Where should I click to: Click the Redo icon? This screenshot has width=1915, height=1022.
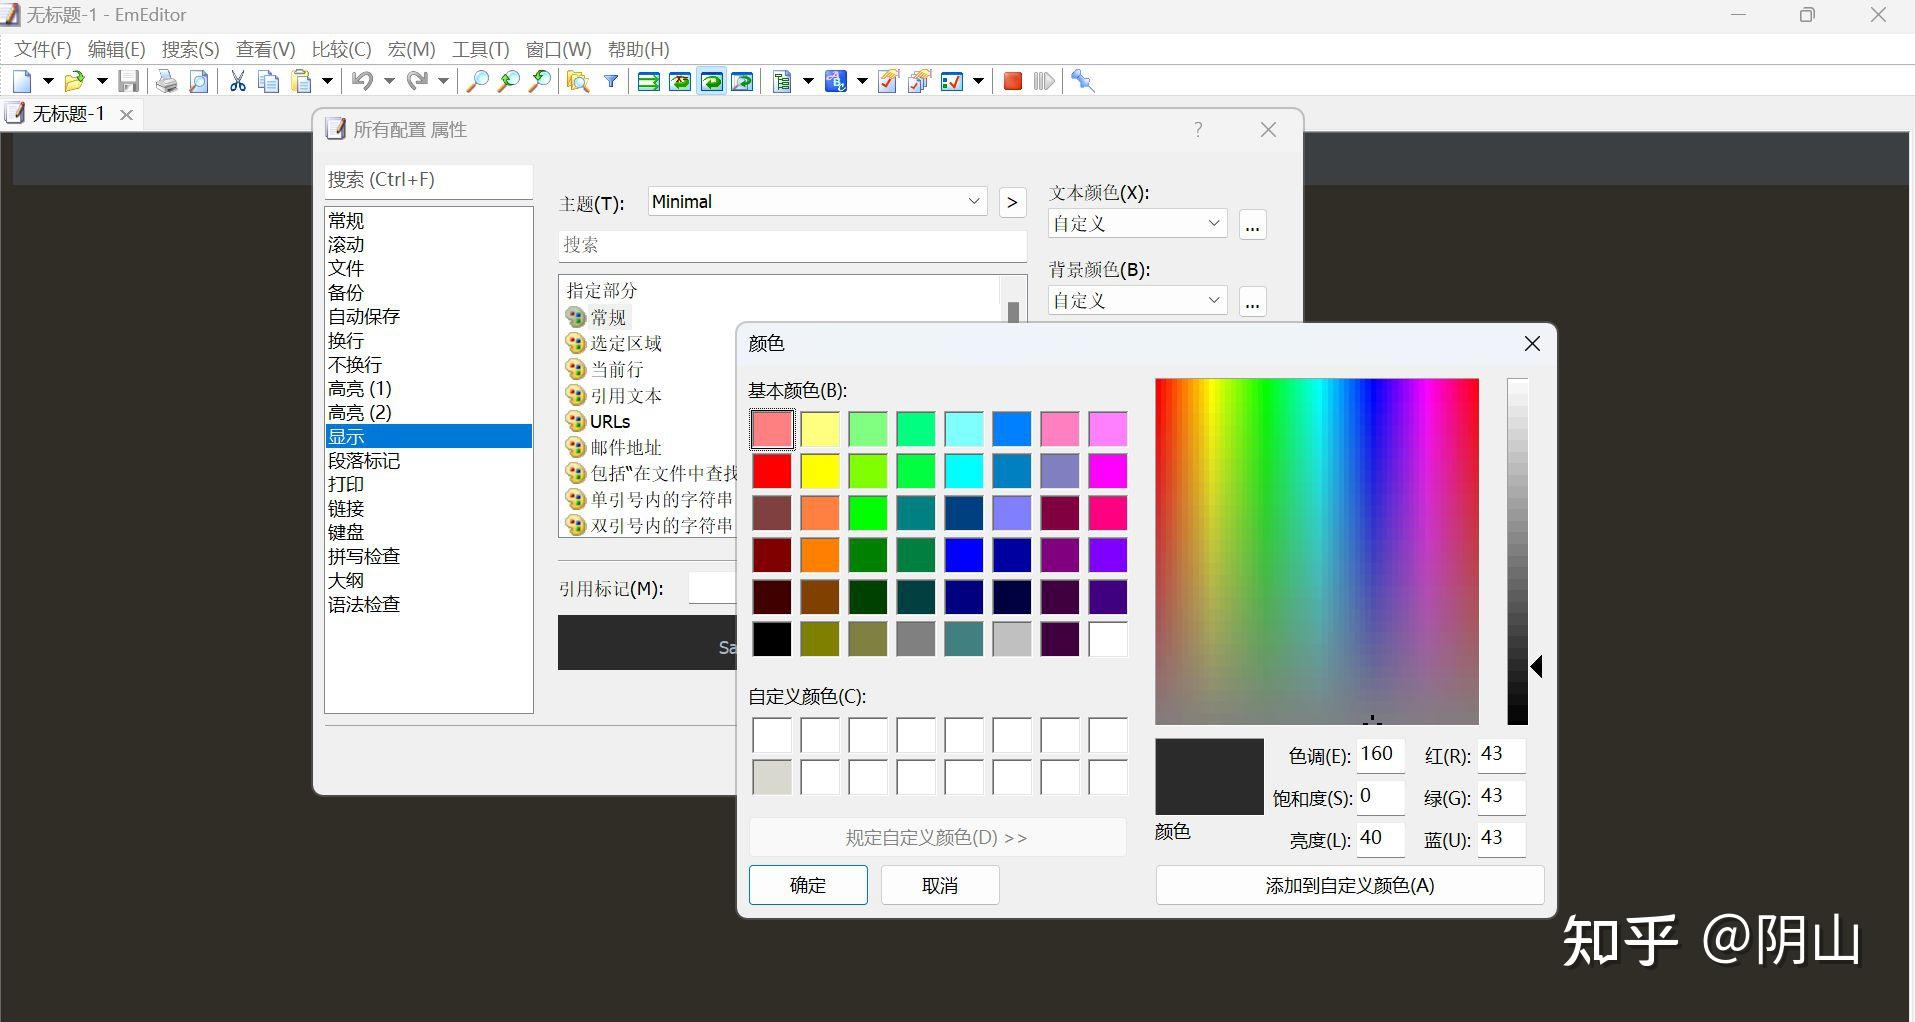(x=420, y=81)
